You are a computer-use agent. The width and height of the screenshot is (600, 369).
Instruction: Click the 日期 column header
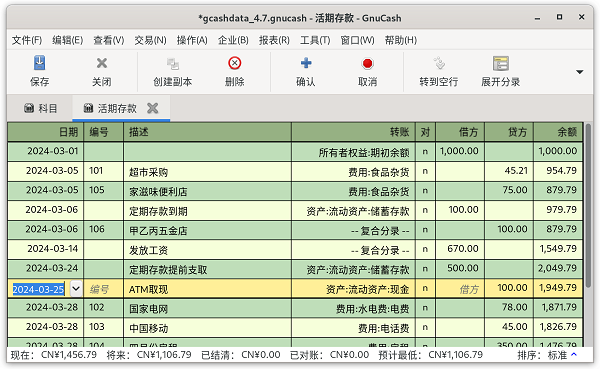pos(46,132)
